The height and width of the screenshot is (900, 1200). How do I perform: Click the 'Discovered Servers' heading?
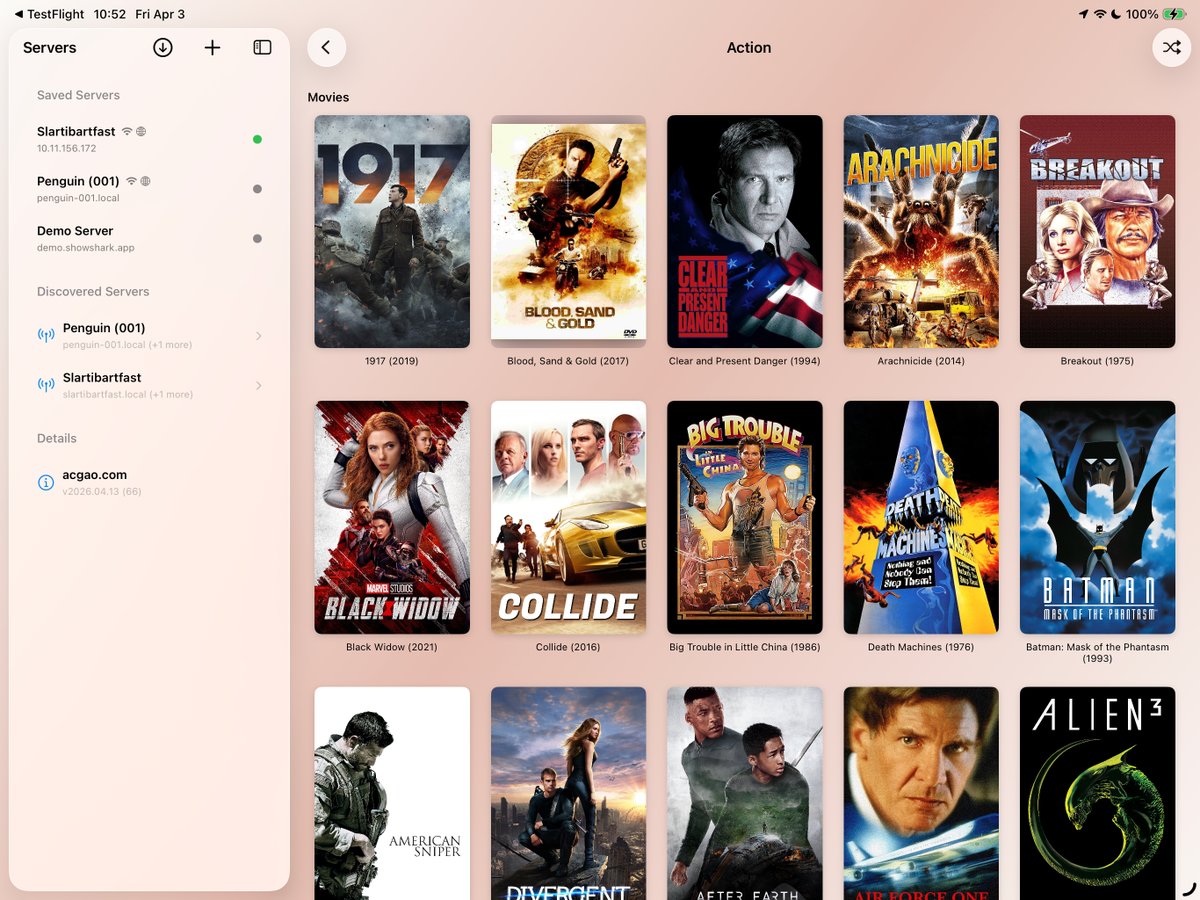93,291
